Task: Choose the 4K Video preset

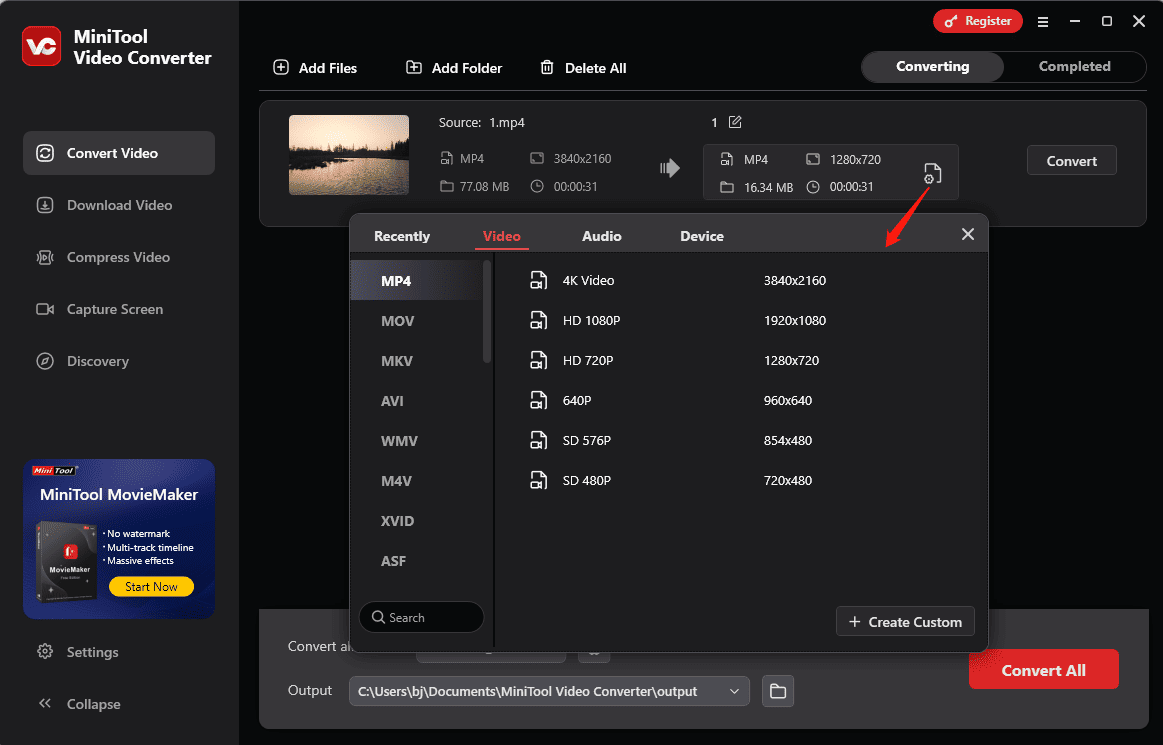Action: pyautogui.click(x=742, y=280)
